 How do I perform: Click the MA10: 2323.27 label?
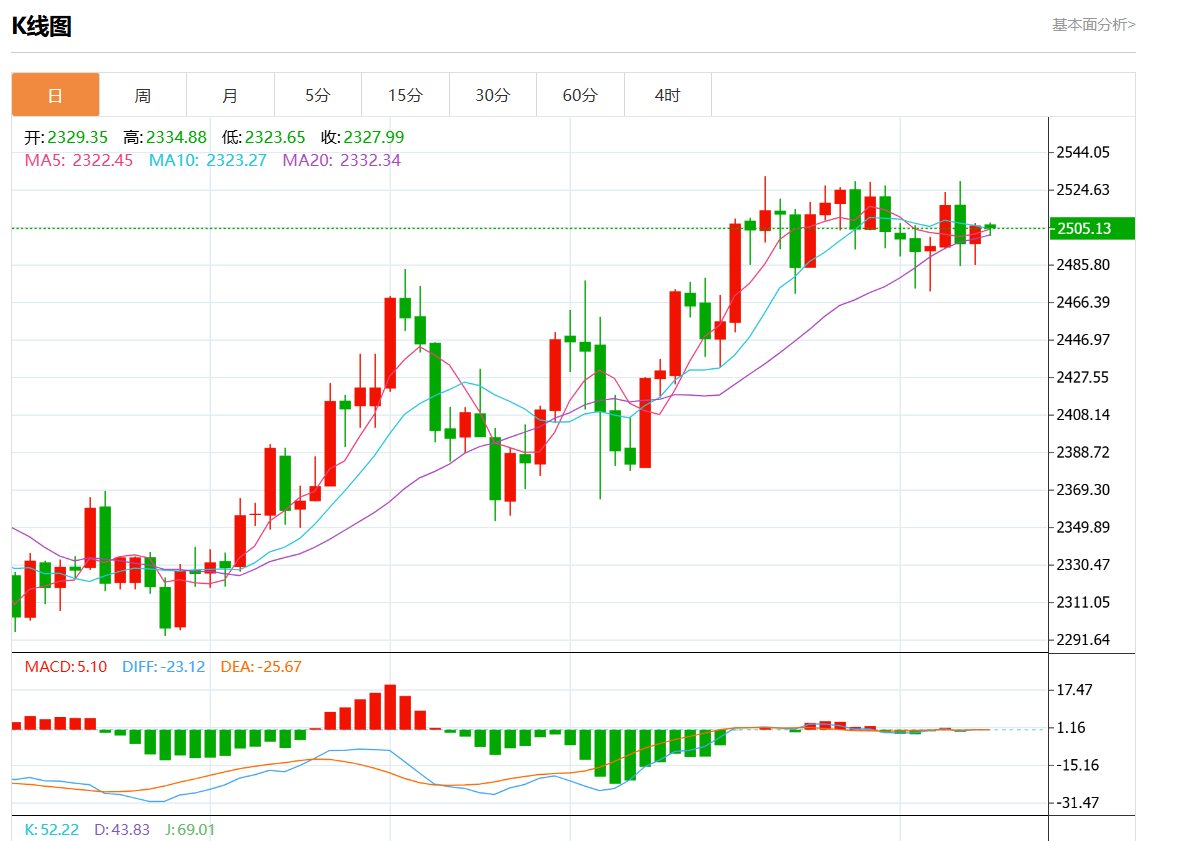click(x=207, y=160)
